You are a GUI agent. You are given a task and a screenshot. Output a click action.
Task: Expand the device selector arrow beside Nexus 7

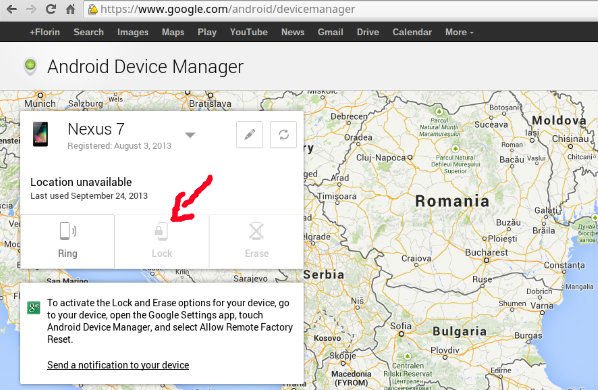click(190, 135)
